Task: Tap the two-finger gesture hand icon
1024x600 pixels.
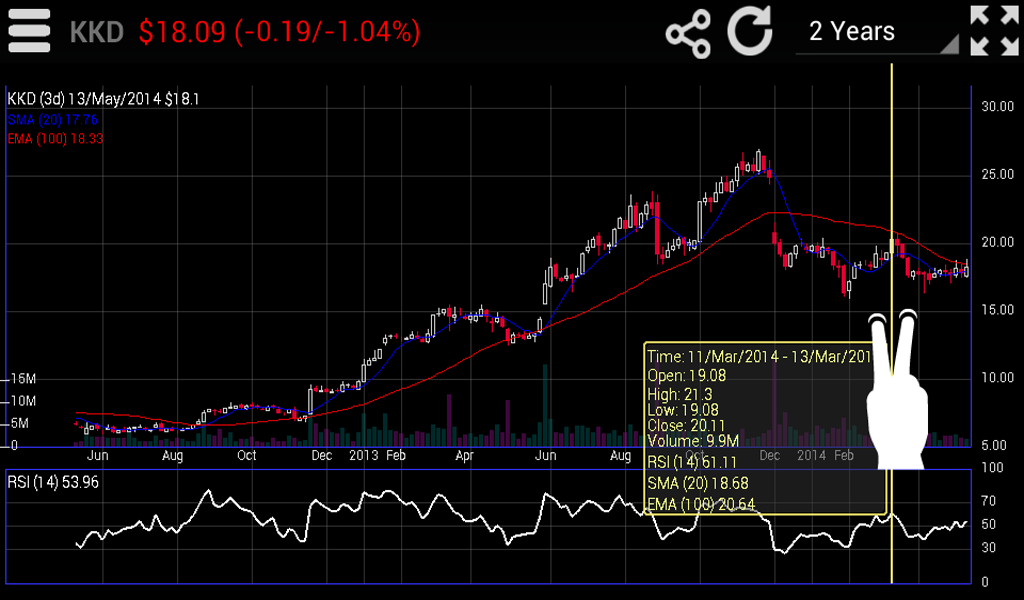Action: pyautogui.click(x=893, y=390)
